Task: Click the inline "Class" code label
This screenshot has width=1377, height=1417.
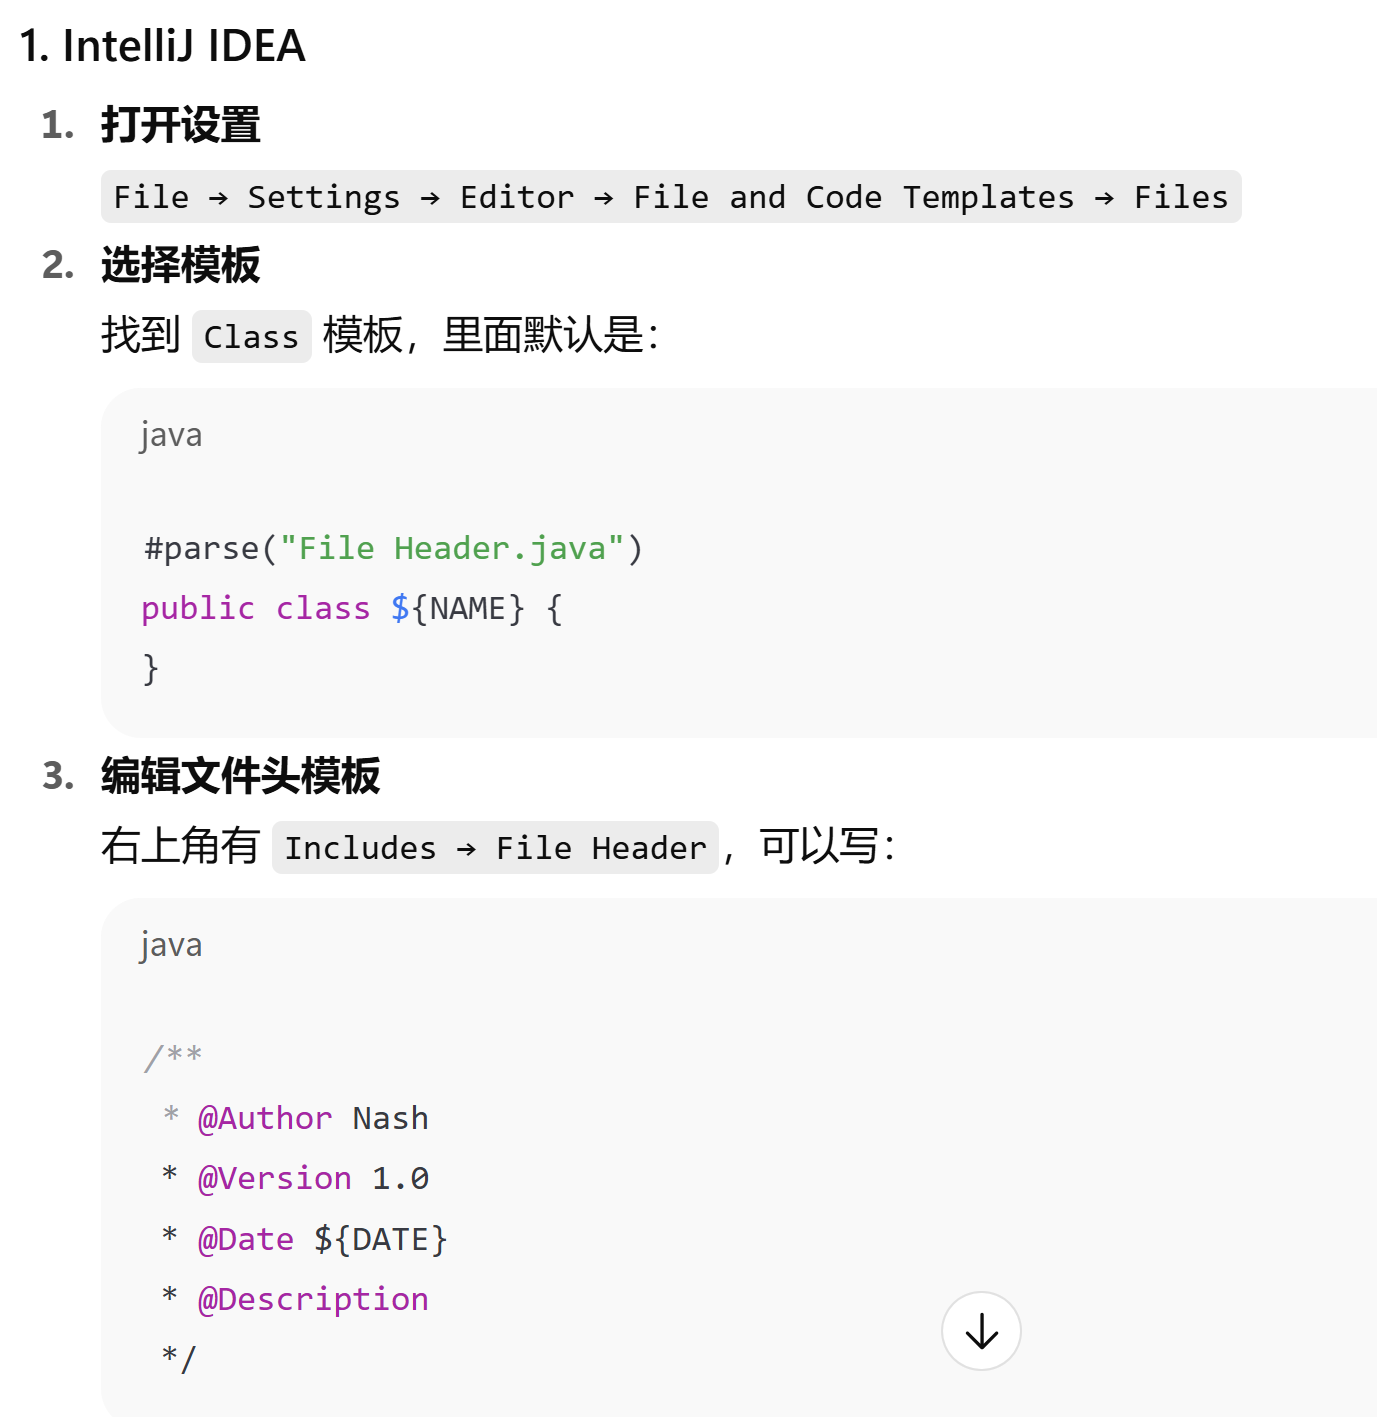Action: coord(251,337)
